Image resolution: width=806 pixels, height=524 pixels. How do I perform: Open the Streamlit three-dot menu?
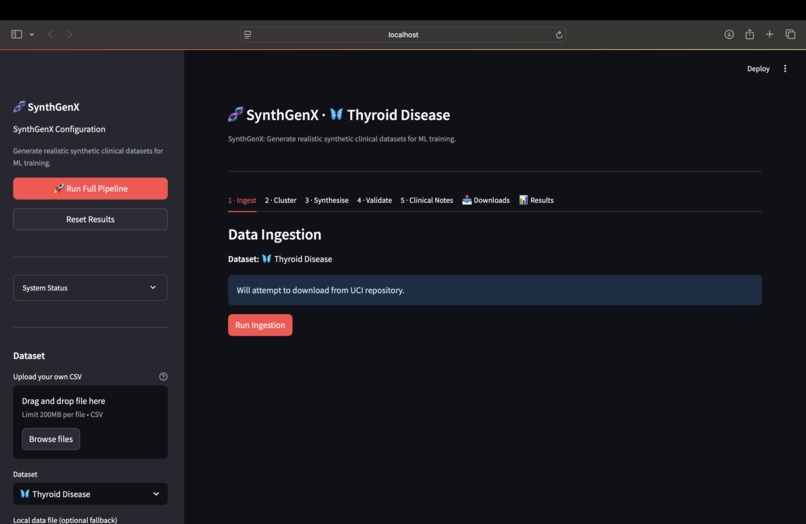[785, 69]
